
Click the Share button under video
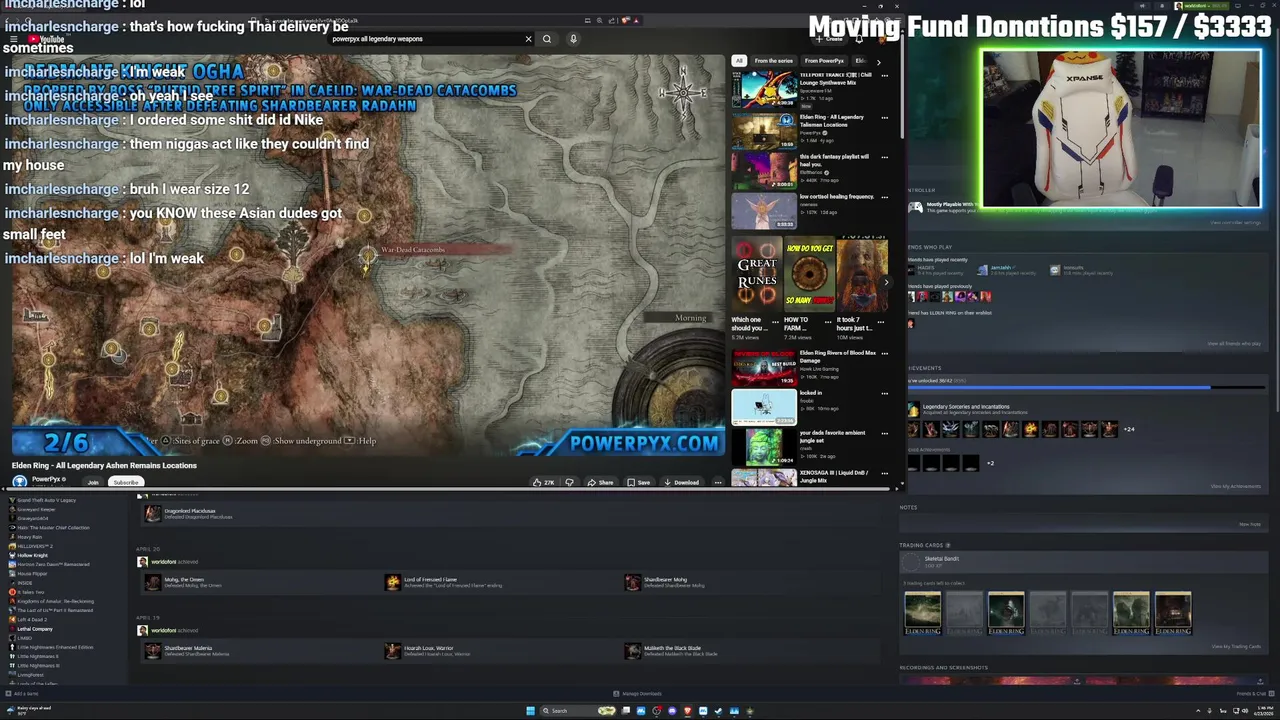pyautogui.click(x=601, y=482)
